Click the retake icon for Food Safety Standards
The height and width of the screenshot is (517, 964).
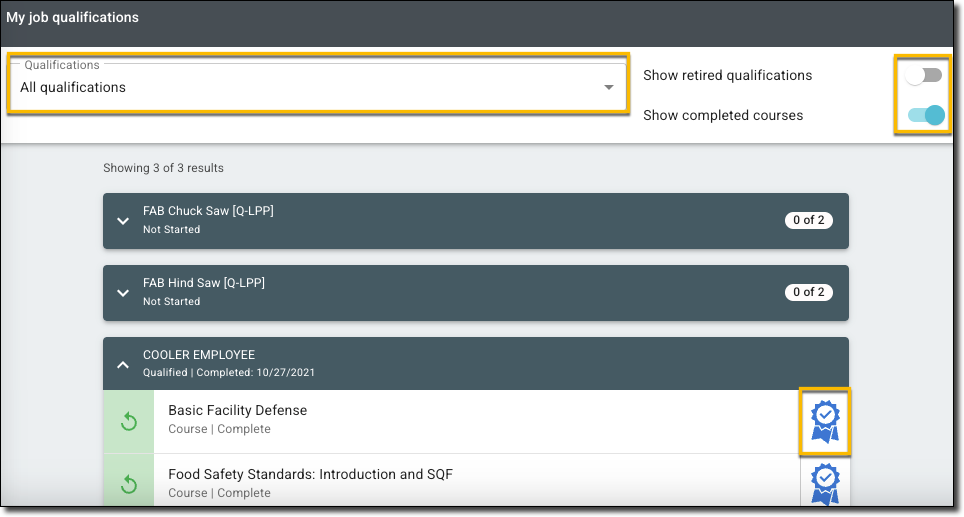[128, 484]
